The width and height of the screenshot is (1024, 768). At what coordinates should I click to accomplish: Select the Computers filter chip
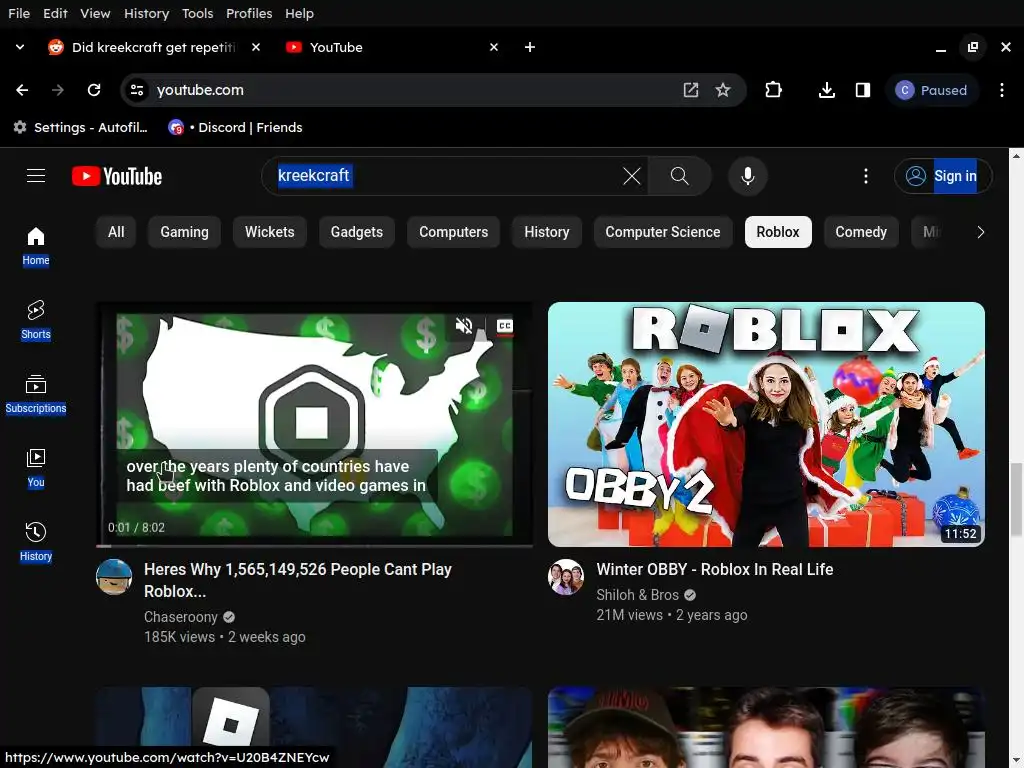[453, 232]
